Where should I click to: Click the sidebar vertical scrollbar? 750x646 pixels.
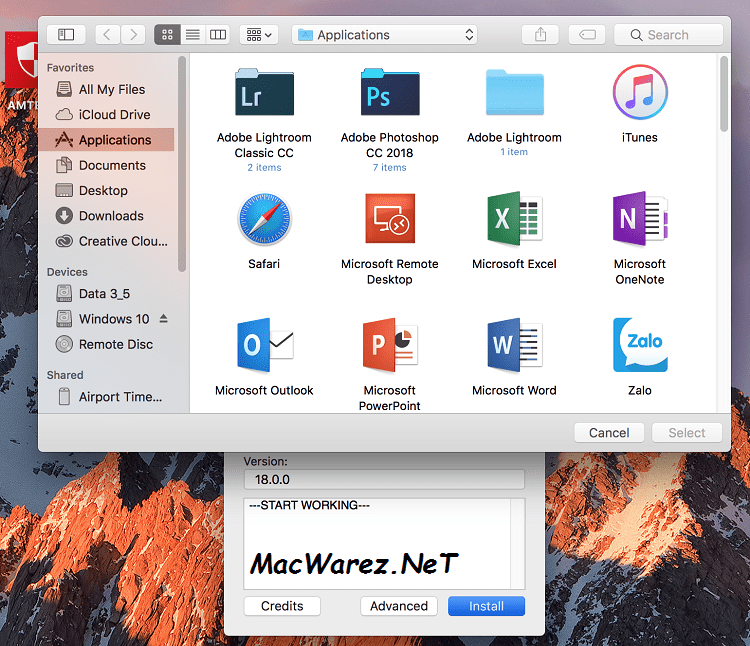pyautogui.click(x=182, y=164)
